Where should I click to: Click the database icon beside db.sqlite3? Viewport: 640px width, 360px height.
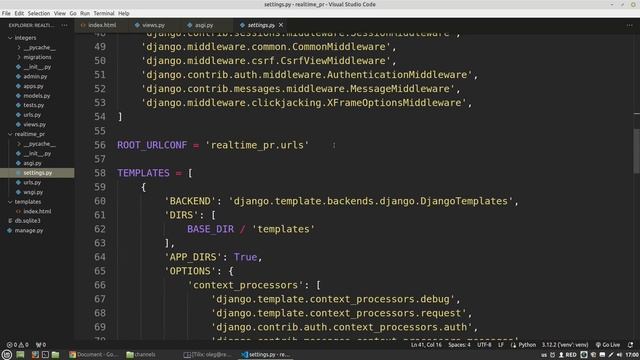coord(10,220)
